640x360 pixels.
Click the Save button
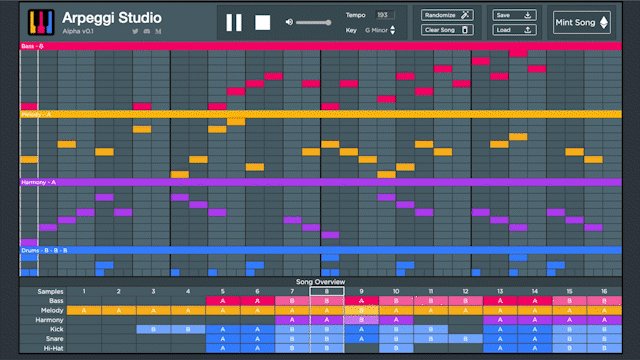tap(514, 15)
